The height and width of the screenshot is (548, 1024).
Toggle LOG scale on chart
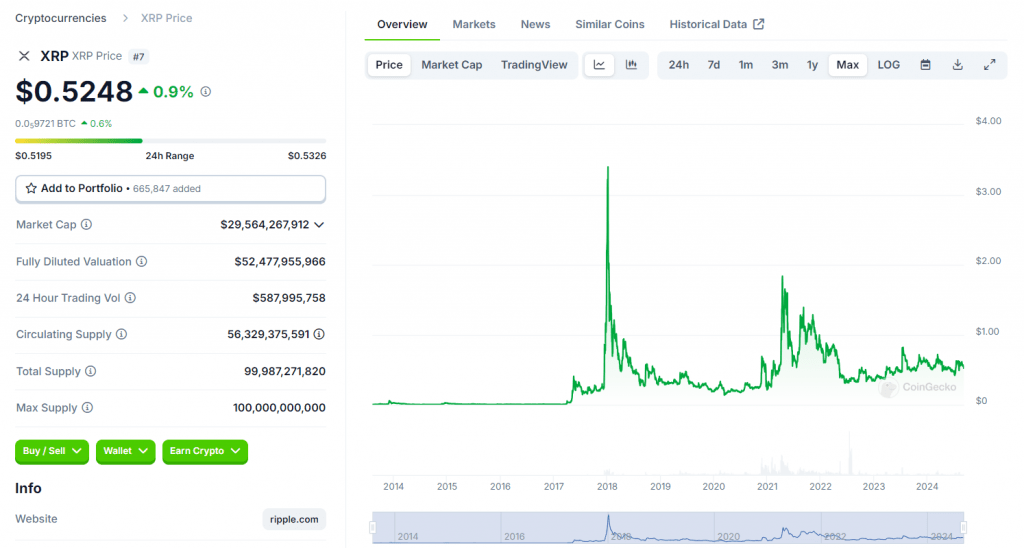(888, 65)
